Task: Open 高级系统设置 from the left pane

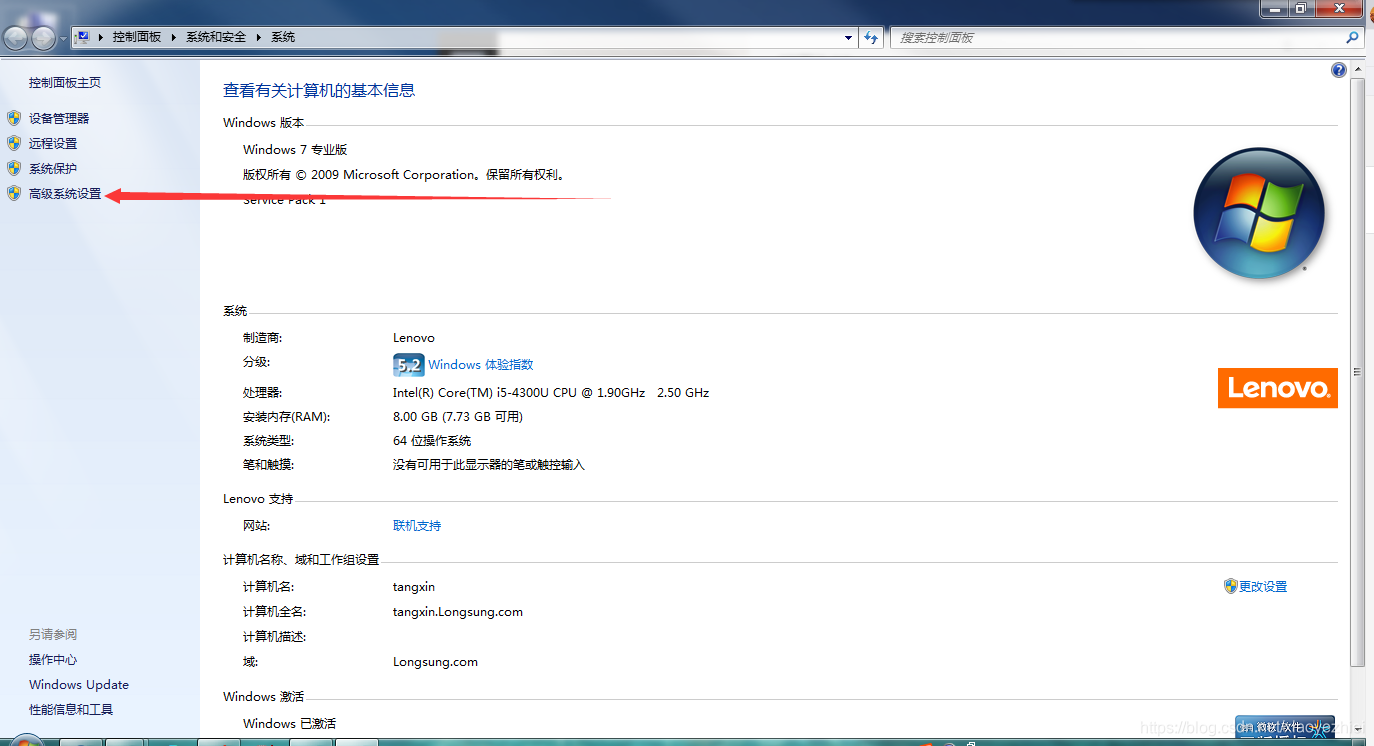Action: [x=65, y=194]
